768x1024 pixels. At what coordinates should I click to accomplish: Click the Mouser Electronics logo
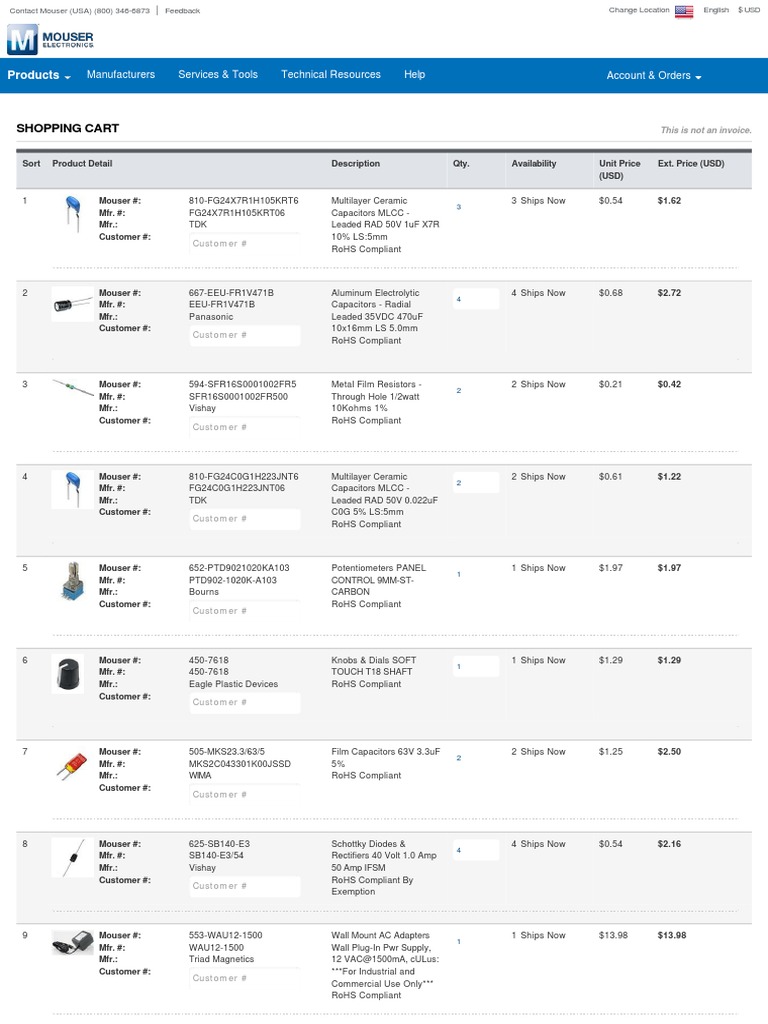[50, 40]
